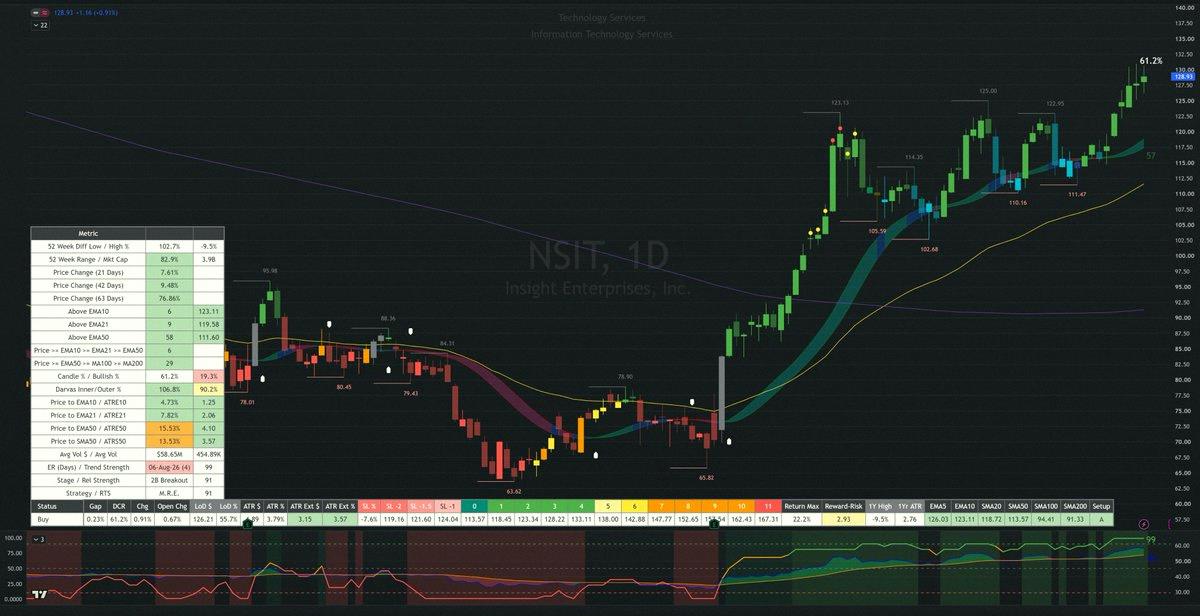
Task: Open the earnings marker below the ATR $ column
Action: coord(247,524)
